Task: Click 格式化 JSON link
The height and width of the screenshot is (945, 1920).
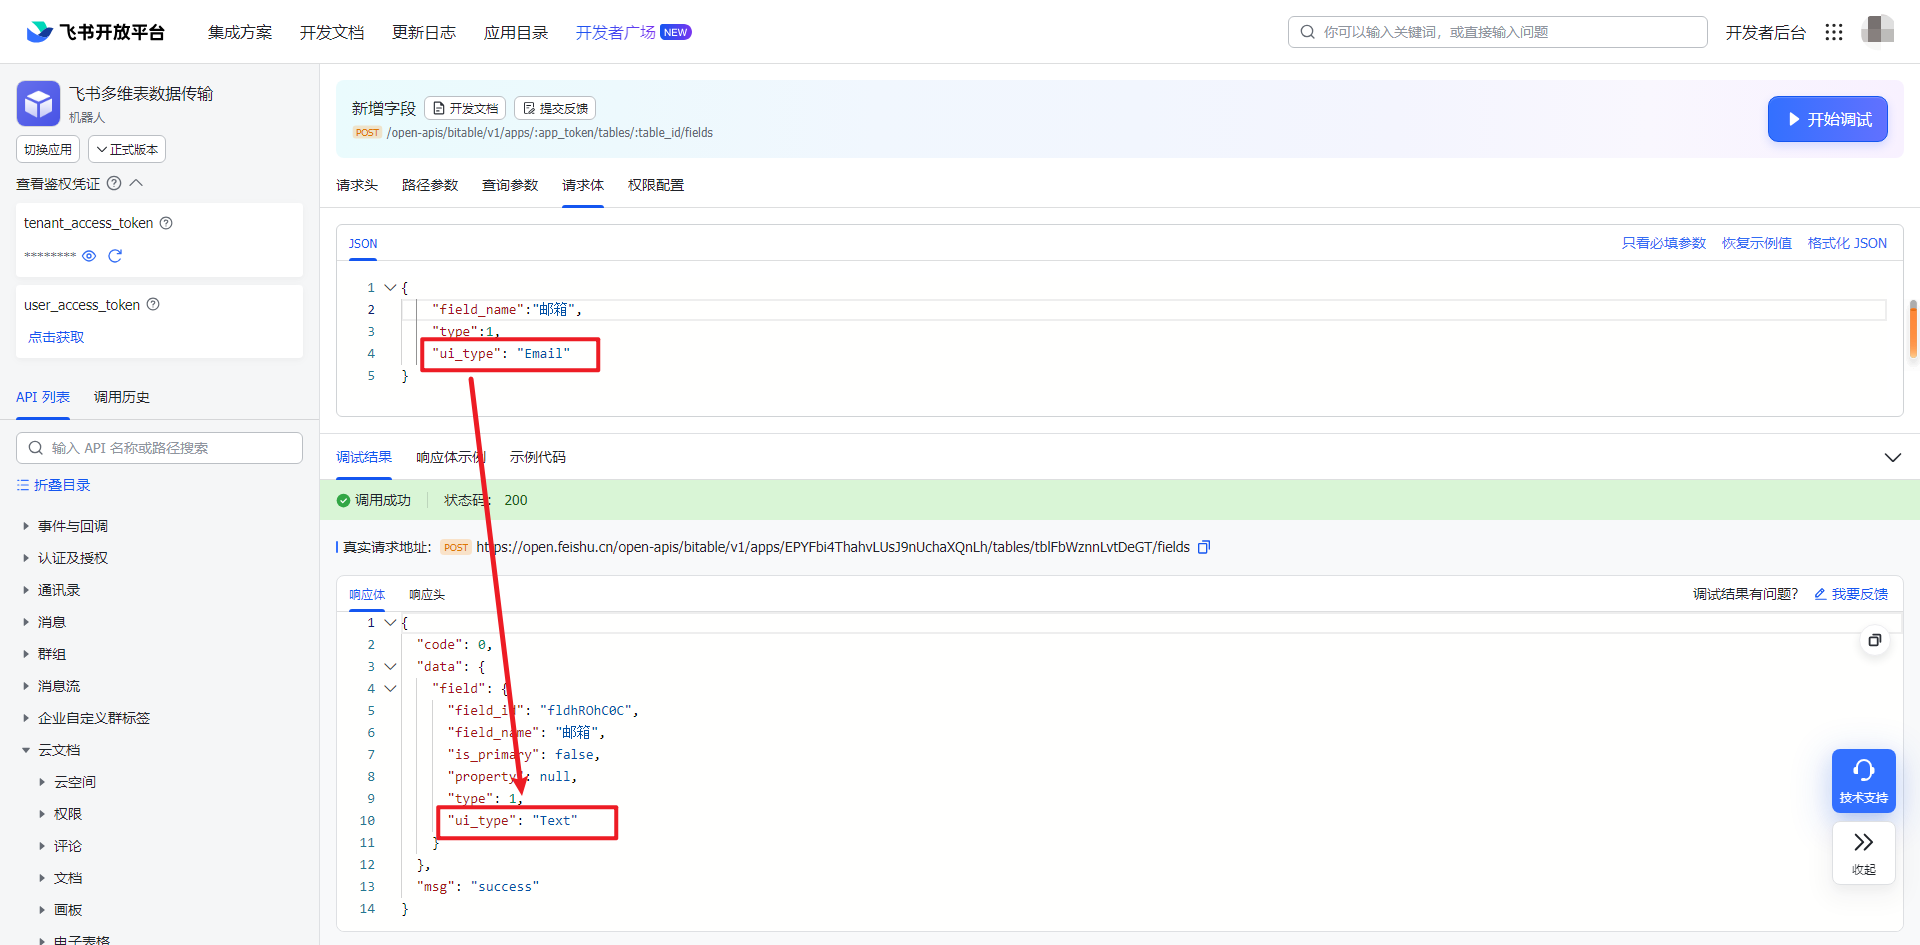Action: click(x=1847, y=243)
